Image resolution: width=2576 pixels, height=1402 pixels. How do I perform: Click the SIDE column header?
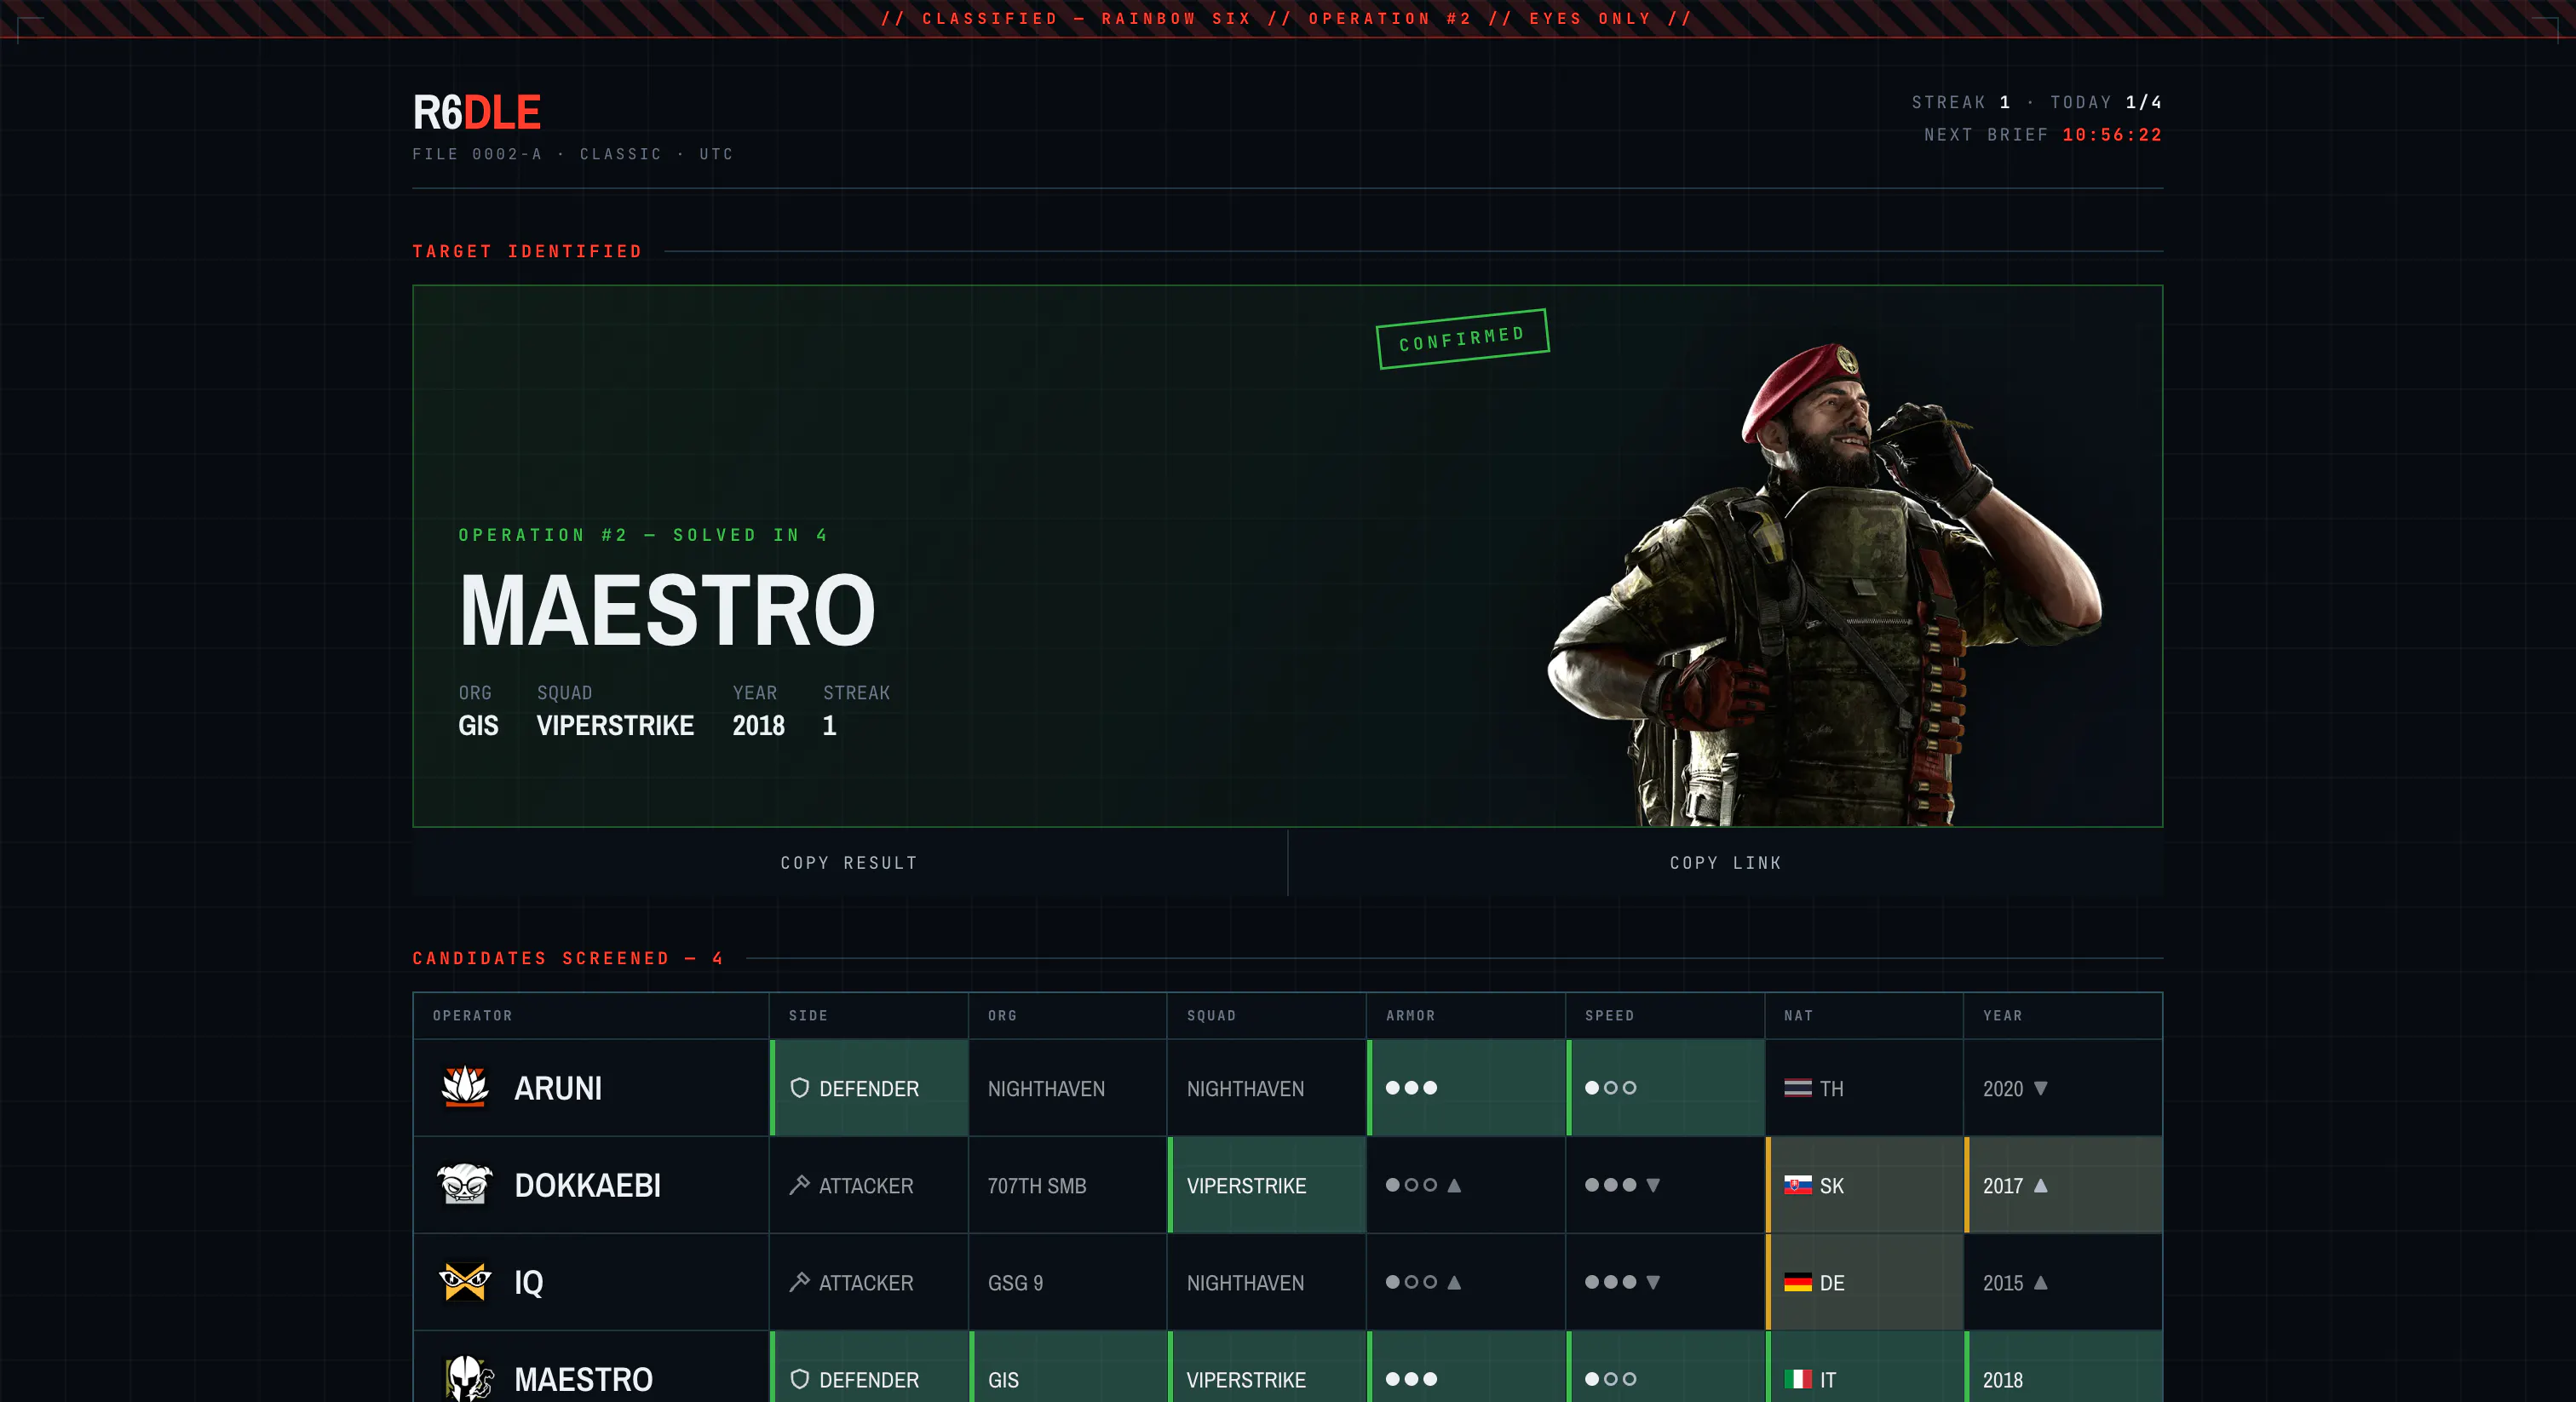[808, 1015]
